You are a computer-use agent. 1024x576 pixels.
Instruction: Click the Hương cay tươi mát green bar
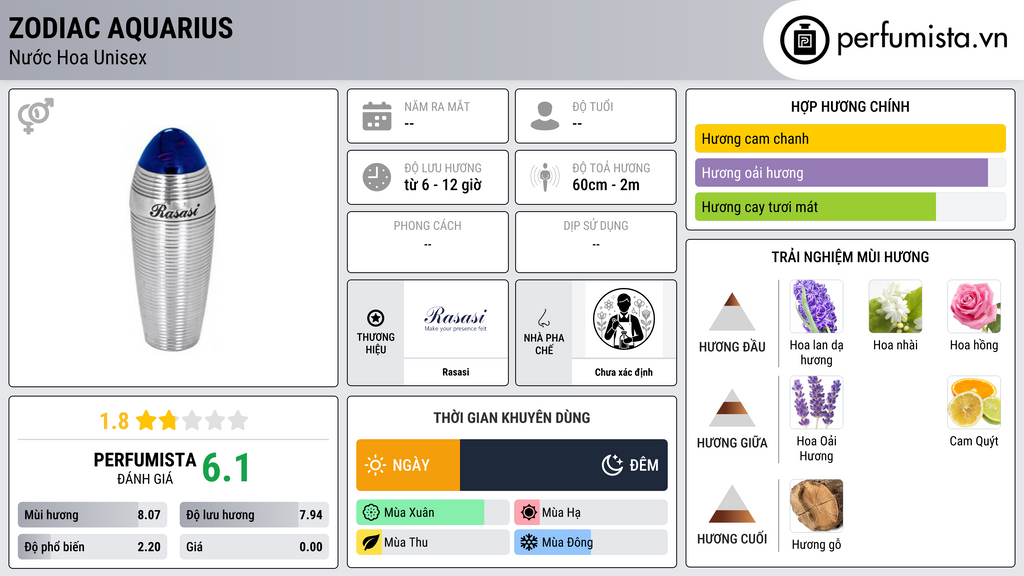[850, 207]
